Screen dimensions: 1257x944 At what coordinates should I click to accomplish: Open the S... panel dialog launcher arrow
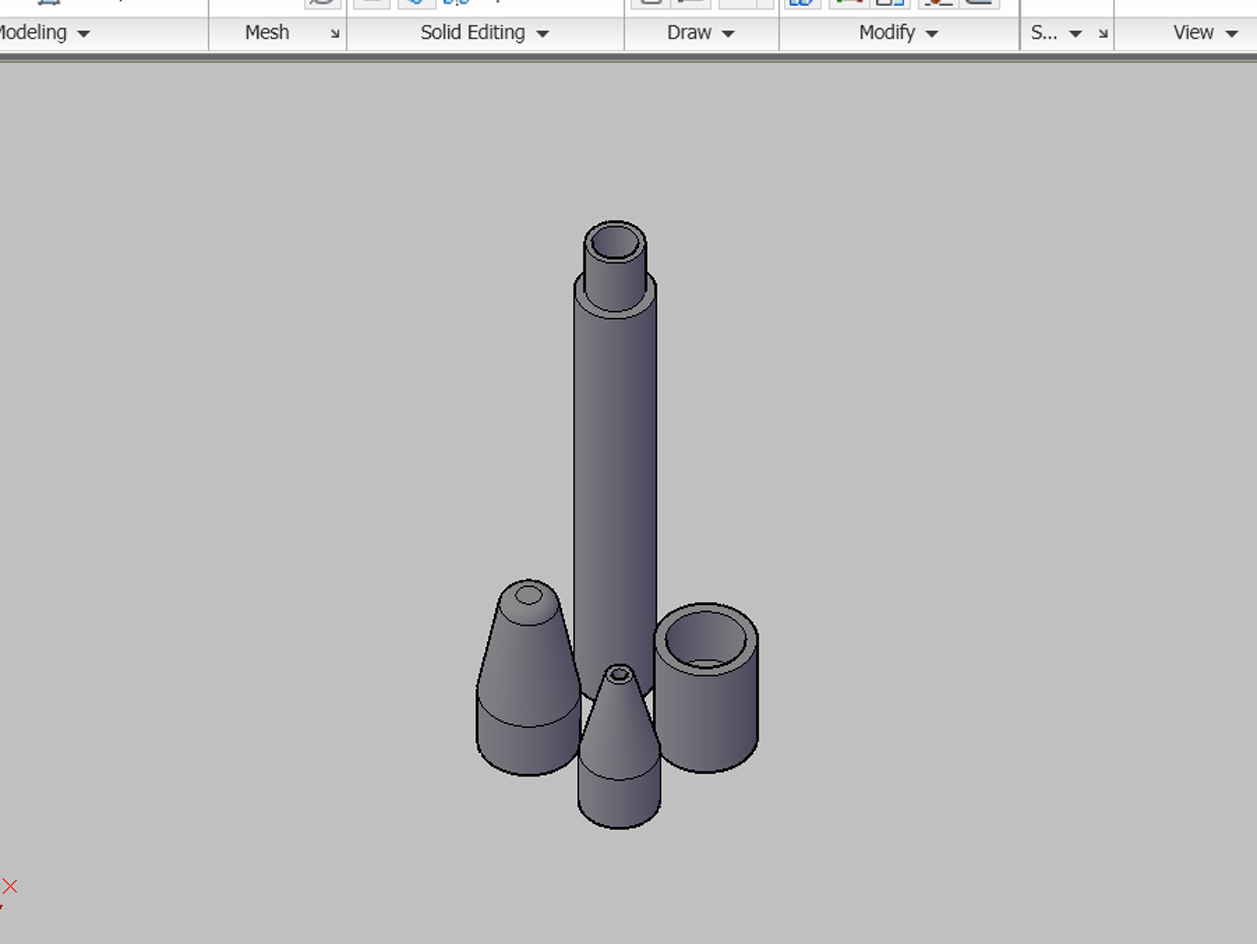[x=1103, y=34]
